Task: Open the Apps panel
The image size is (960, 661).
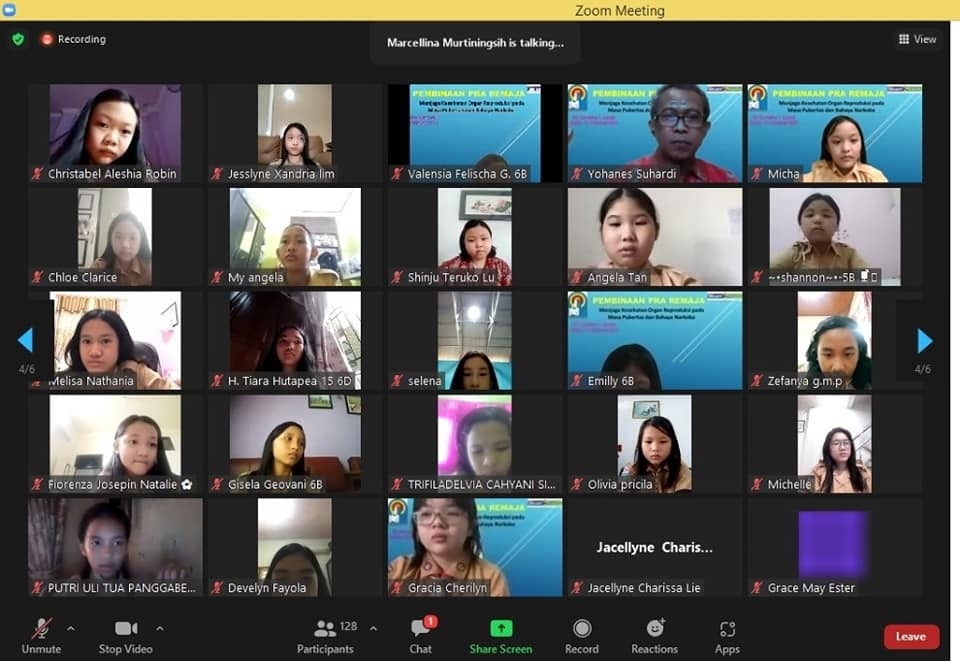Action: point(727,629)
